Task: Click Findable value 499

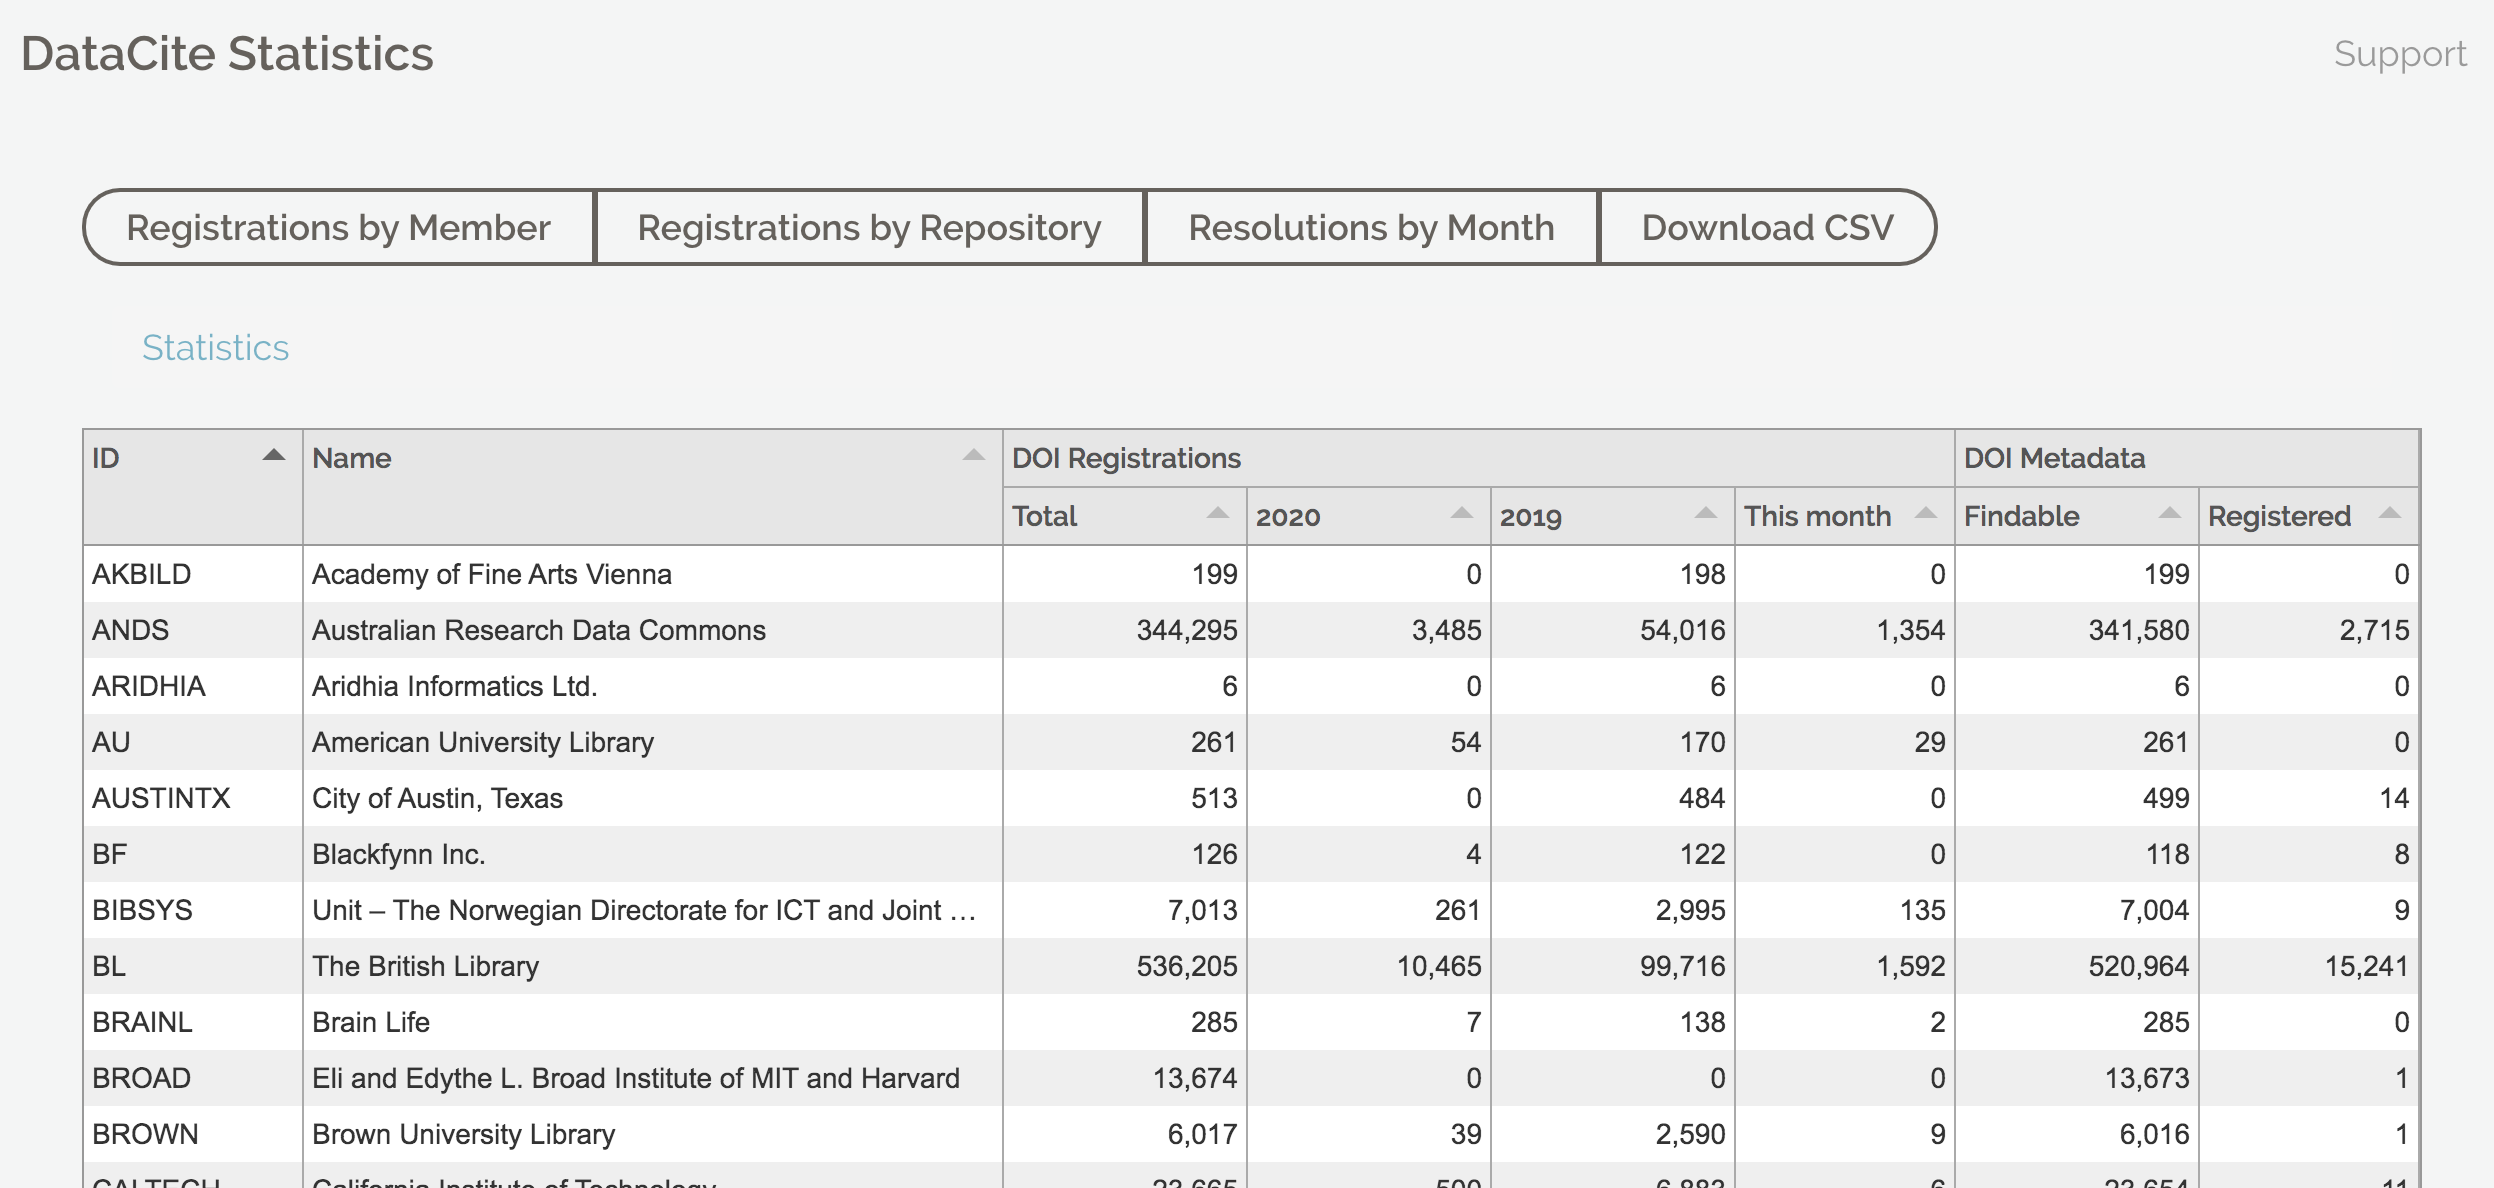Action: coord(2166,798)
